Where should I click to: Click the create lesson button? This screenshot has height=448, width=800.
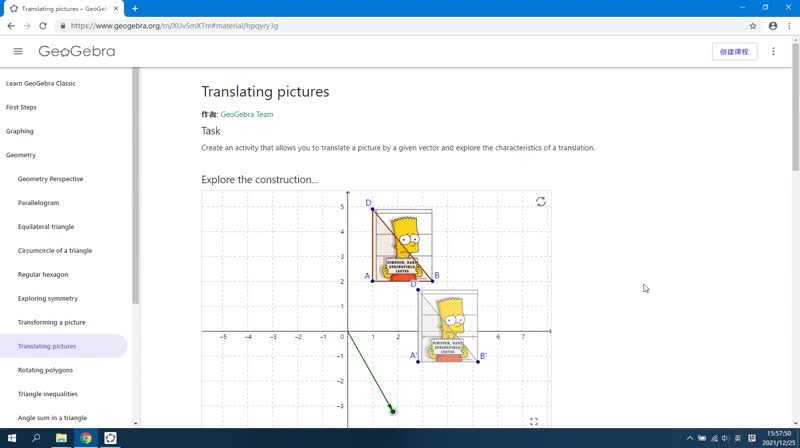pos(734,52)
